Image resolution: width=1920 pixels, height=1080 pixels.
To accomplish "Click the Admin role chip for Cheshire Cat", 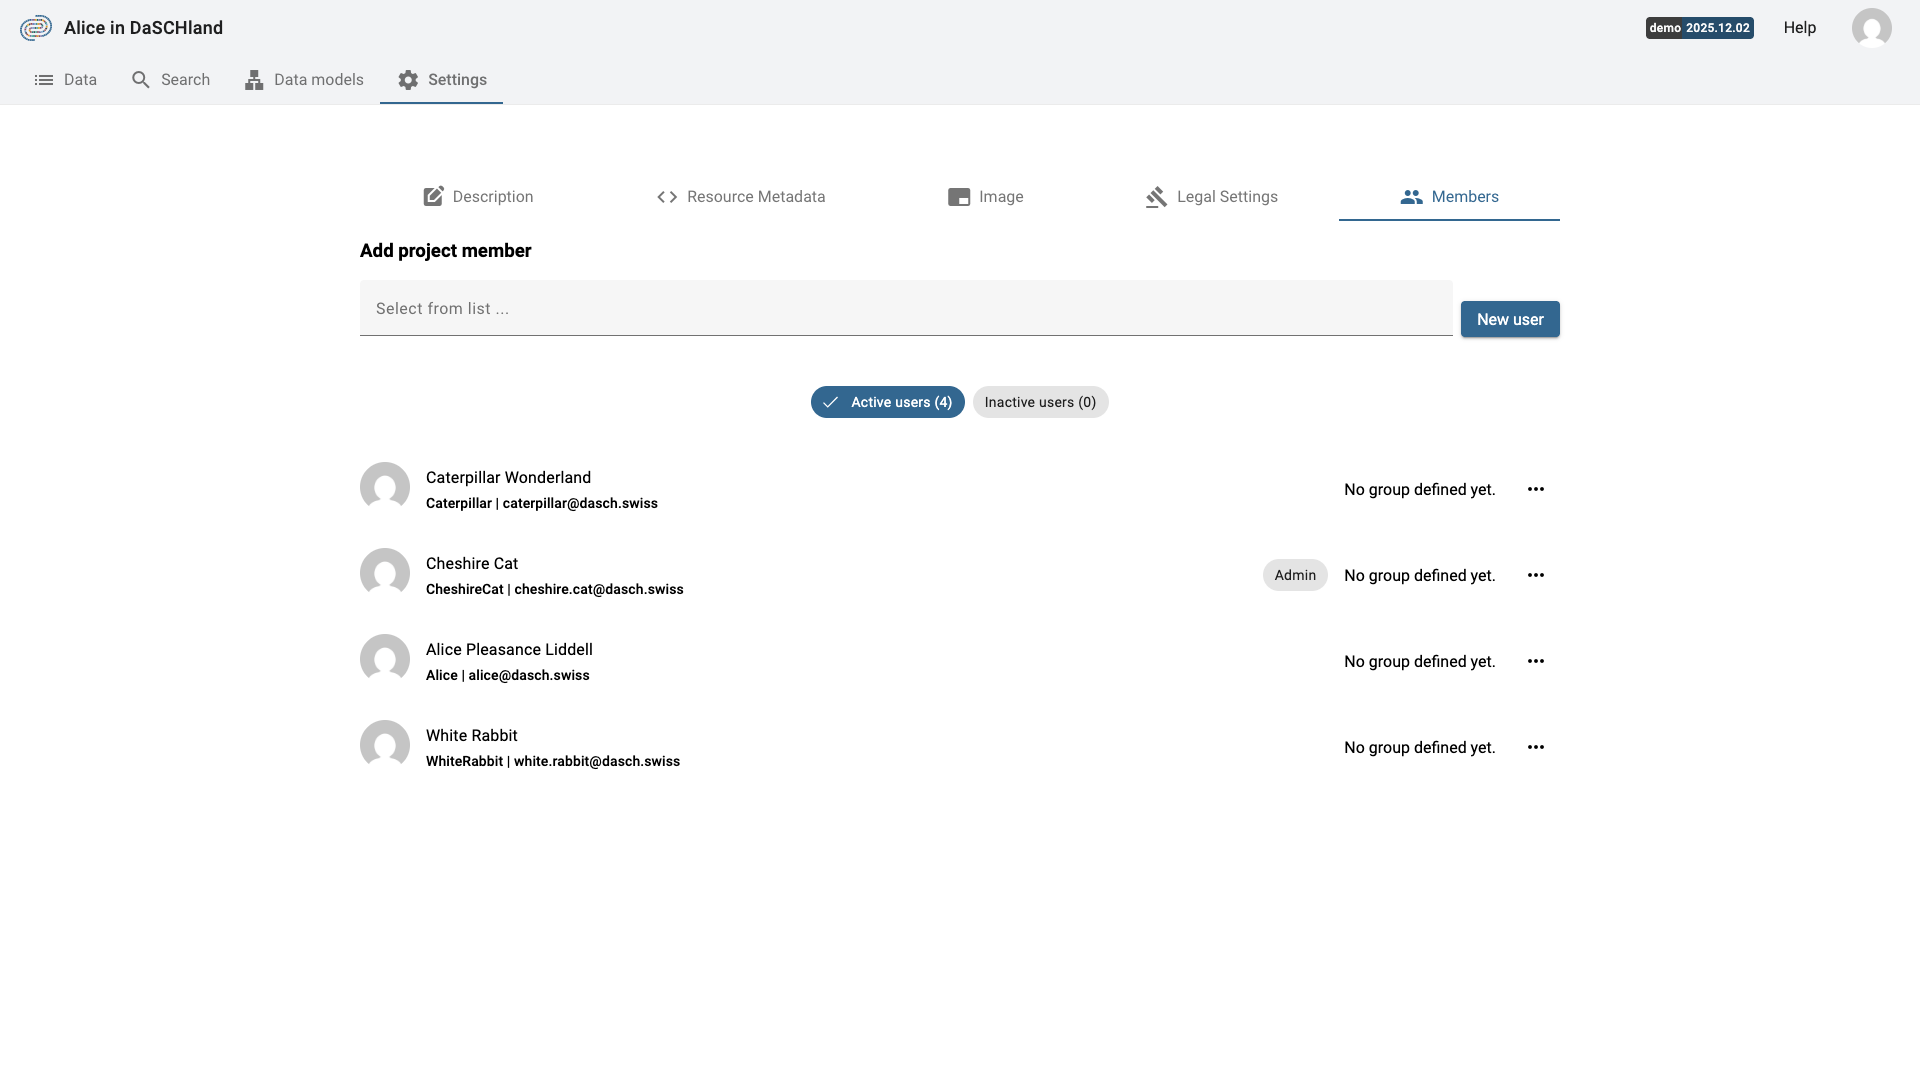I will 1295,575.
